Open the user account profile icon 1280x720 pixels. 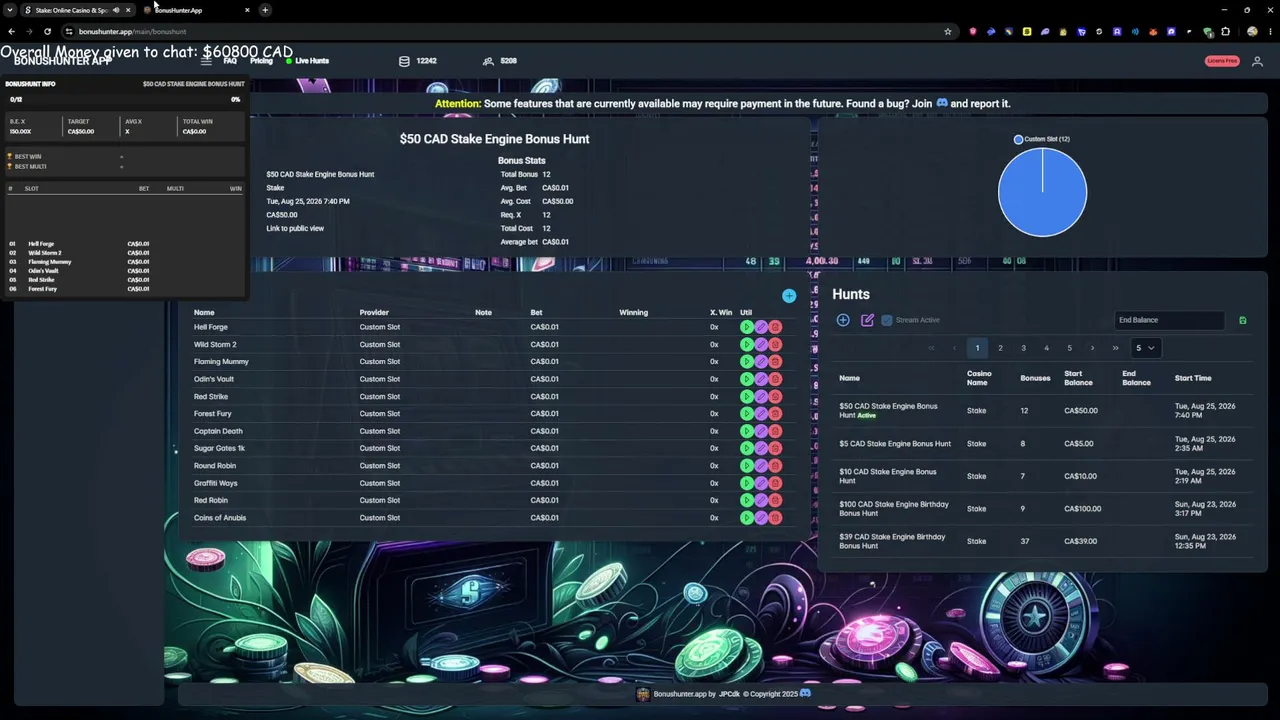1257,61
